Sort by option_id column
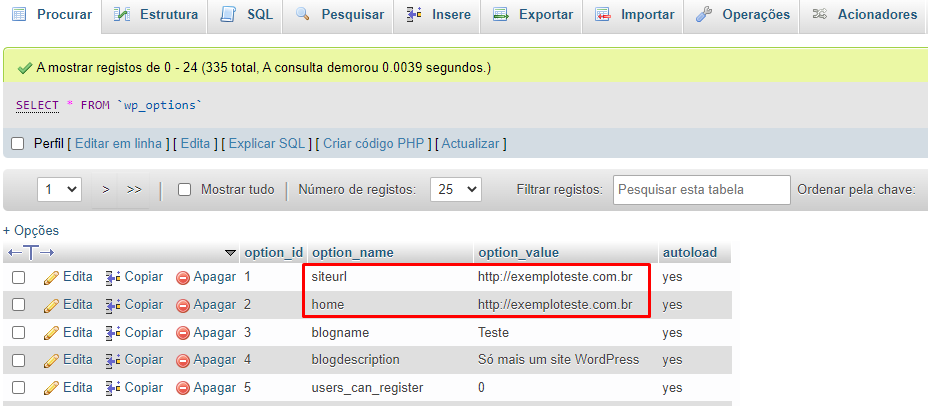The height and width of the screenshot is (406, 928). [x=273, y=253]
